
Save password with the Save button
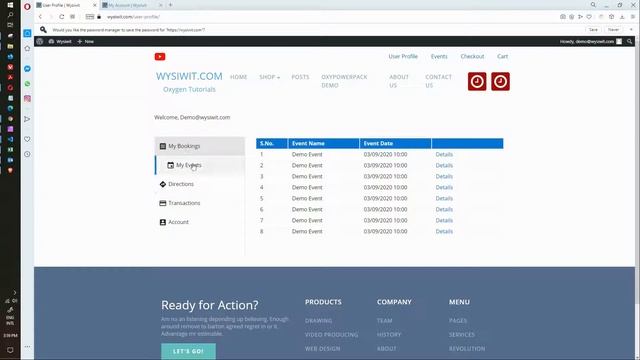(x=593, y=30)
